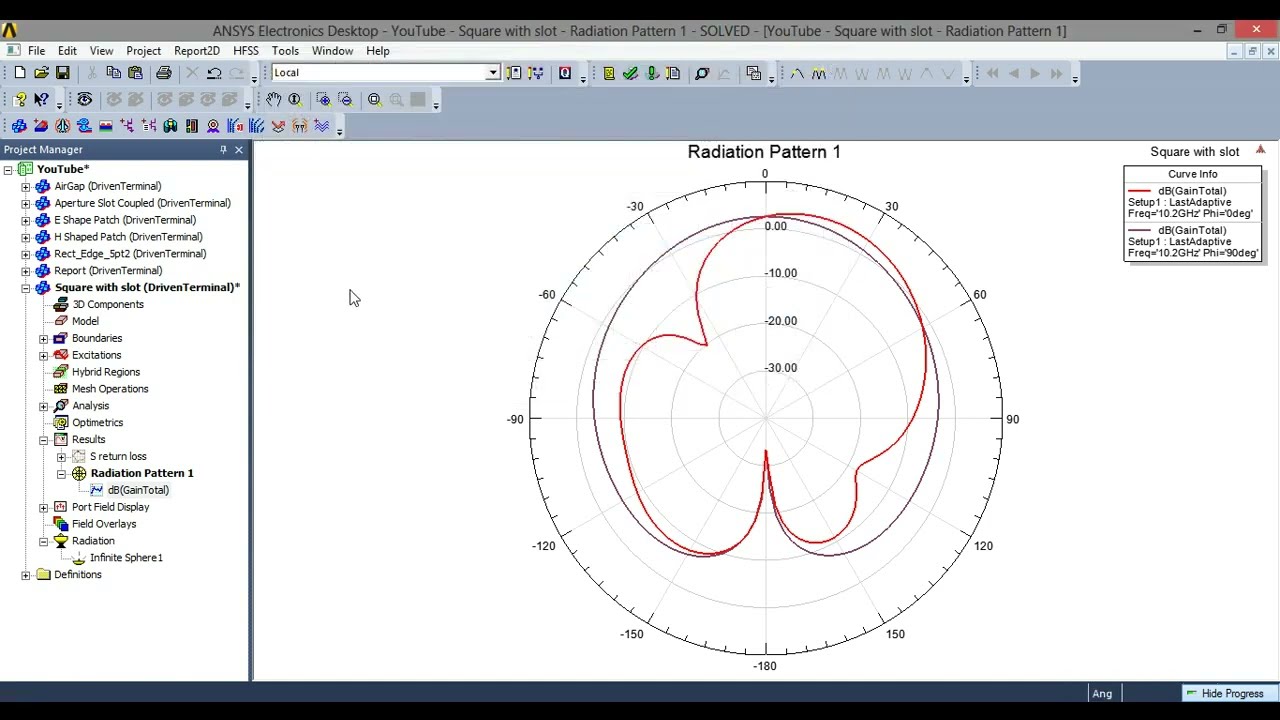Restore the inner document window
This screenshot has width=1280, height=720.
[1251, 51]
